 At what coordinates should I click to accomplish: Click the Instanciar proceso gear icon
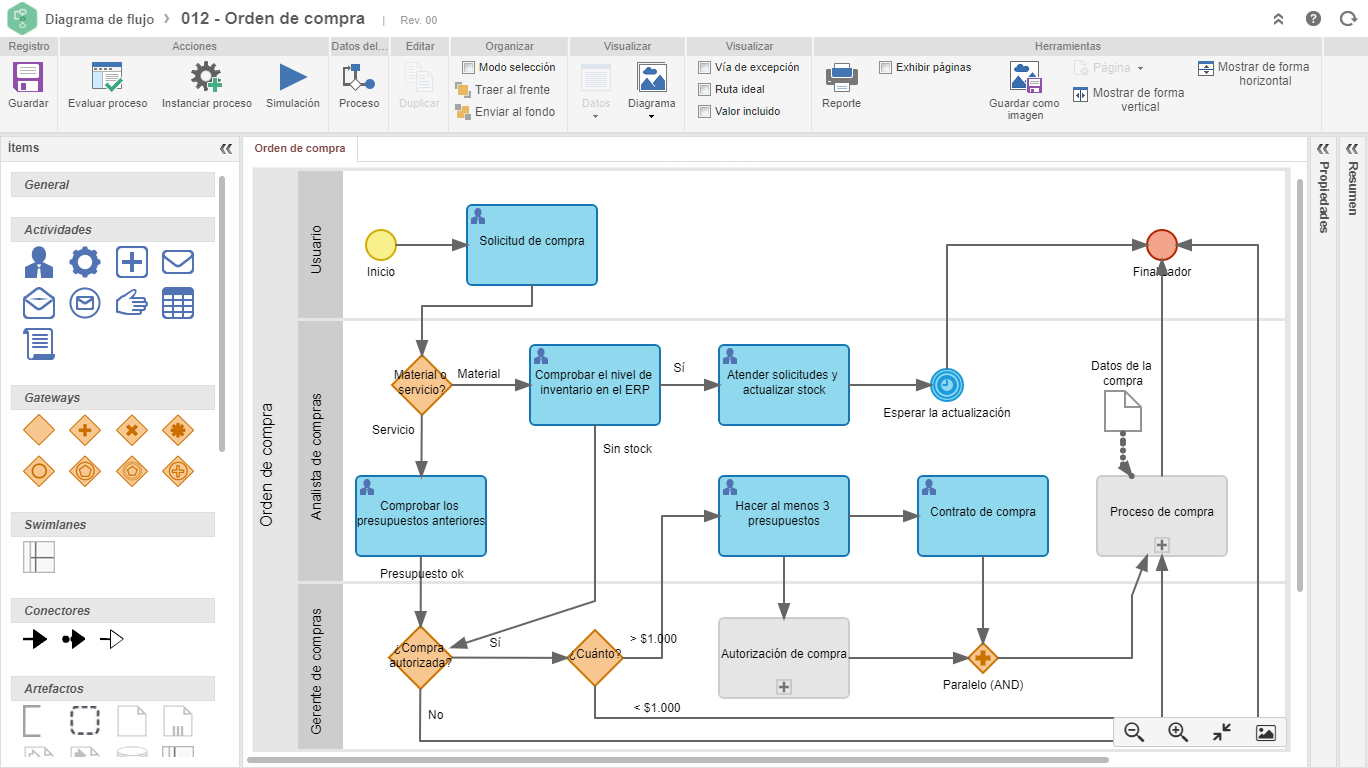click(206, 78)
